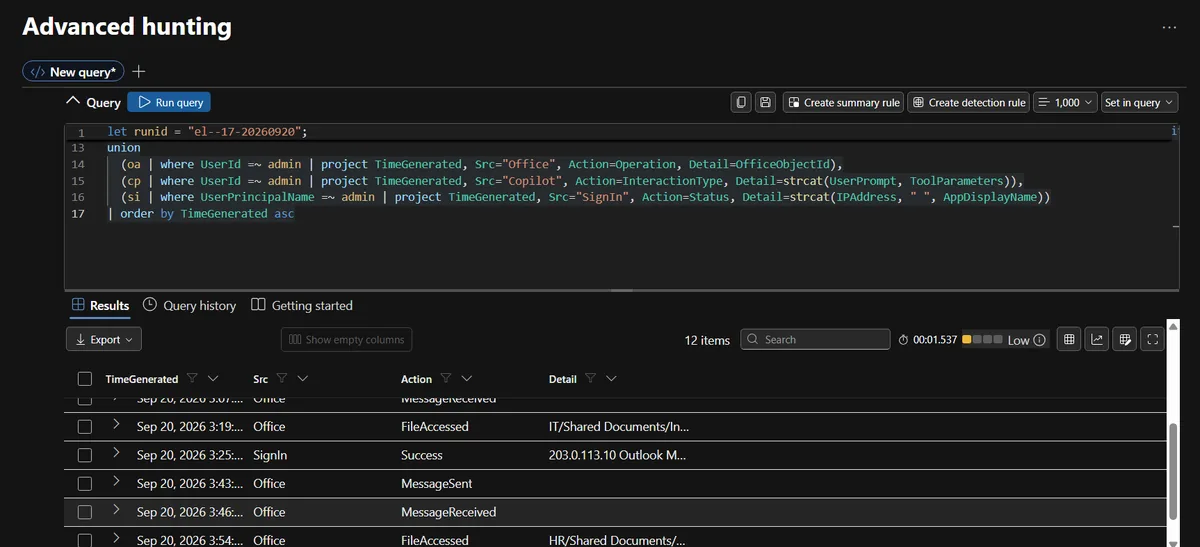
Task: Open the Export dropdown
Action: [x=104, y=340]
